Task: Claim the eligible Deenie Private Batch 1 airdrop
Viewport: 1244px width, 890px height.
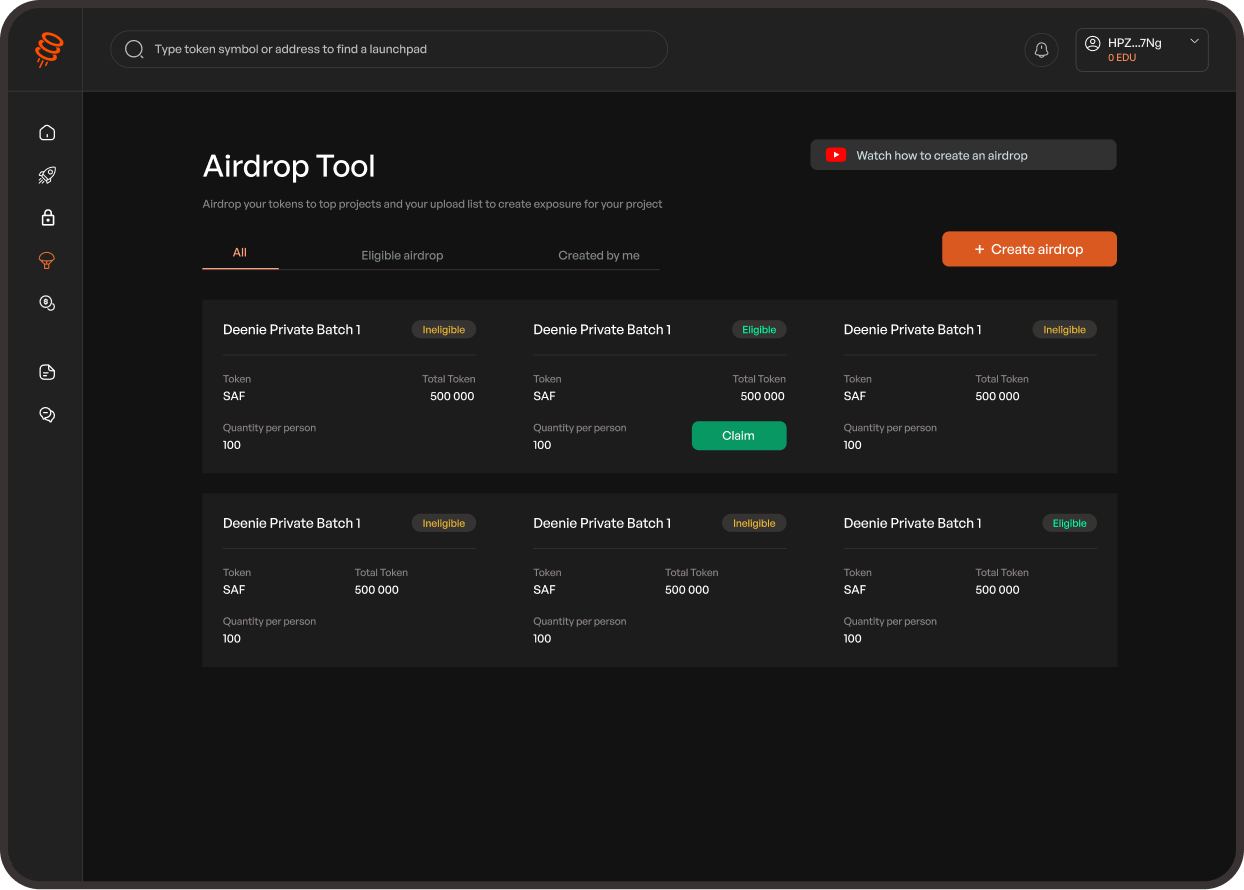Action: (x=739, y=435)
